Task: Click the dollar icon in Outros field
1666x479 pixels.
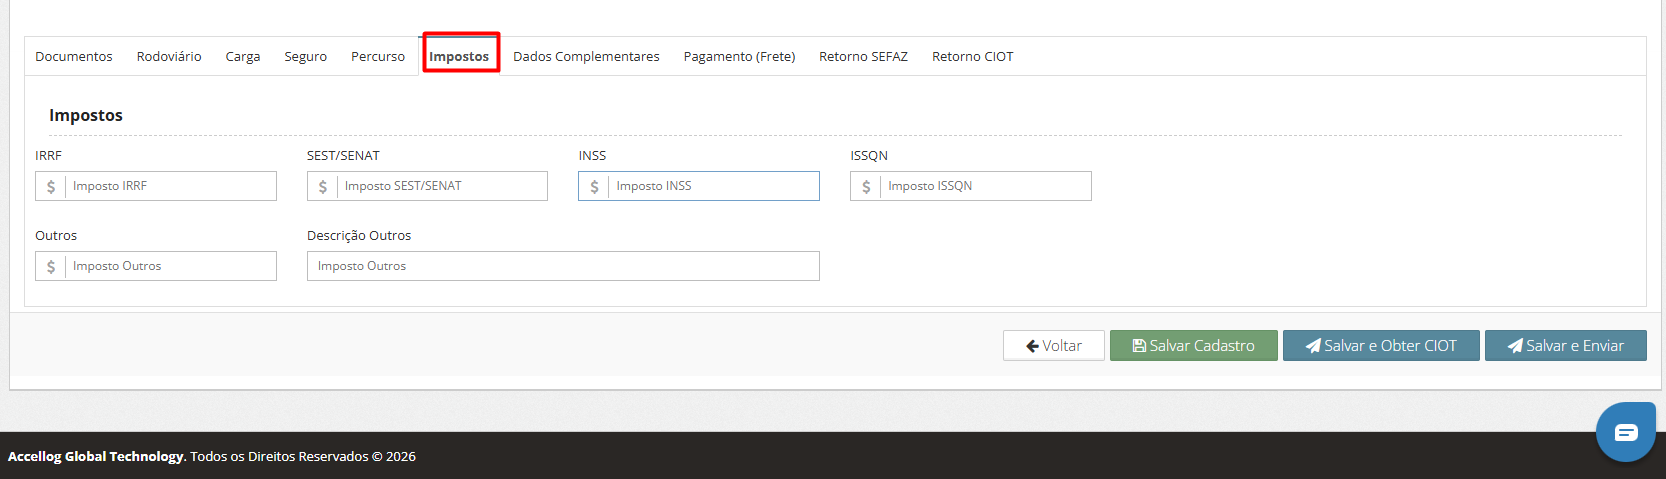Action: click(51, 266)
